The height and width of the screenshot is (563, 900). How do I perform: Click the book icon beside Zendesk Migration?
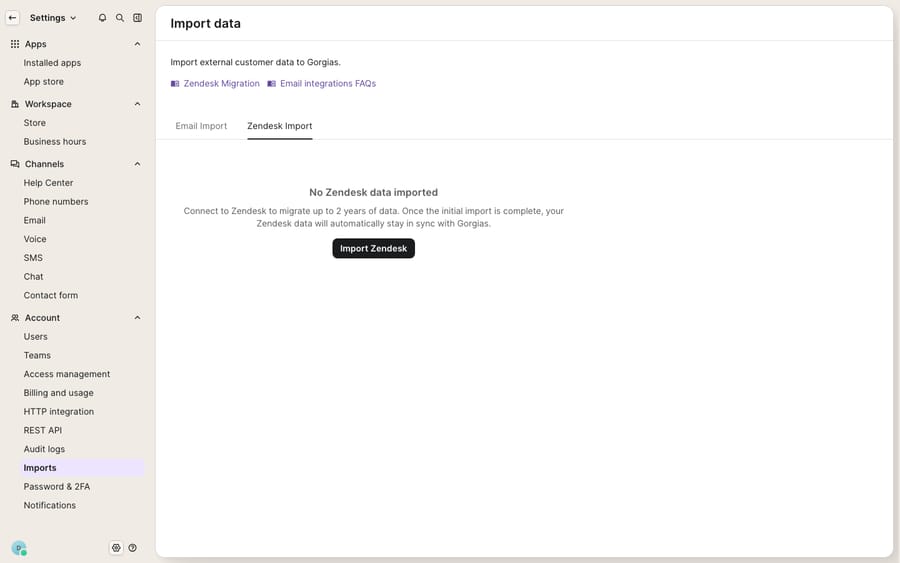pos(175,84)
